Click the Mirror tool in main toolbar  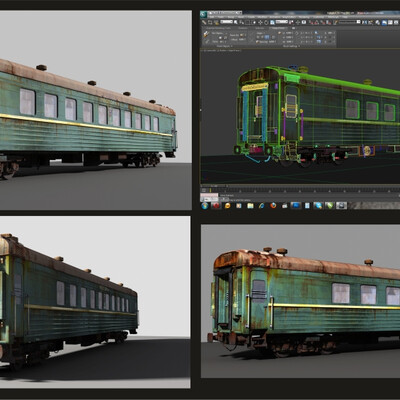pyautogui.click(x=364, y=22)
